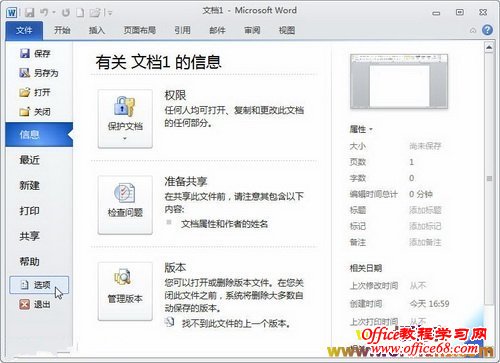Click 退出 to exit Word
The image size is (500, 363).
(35, 304)
